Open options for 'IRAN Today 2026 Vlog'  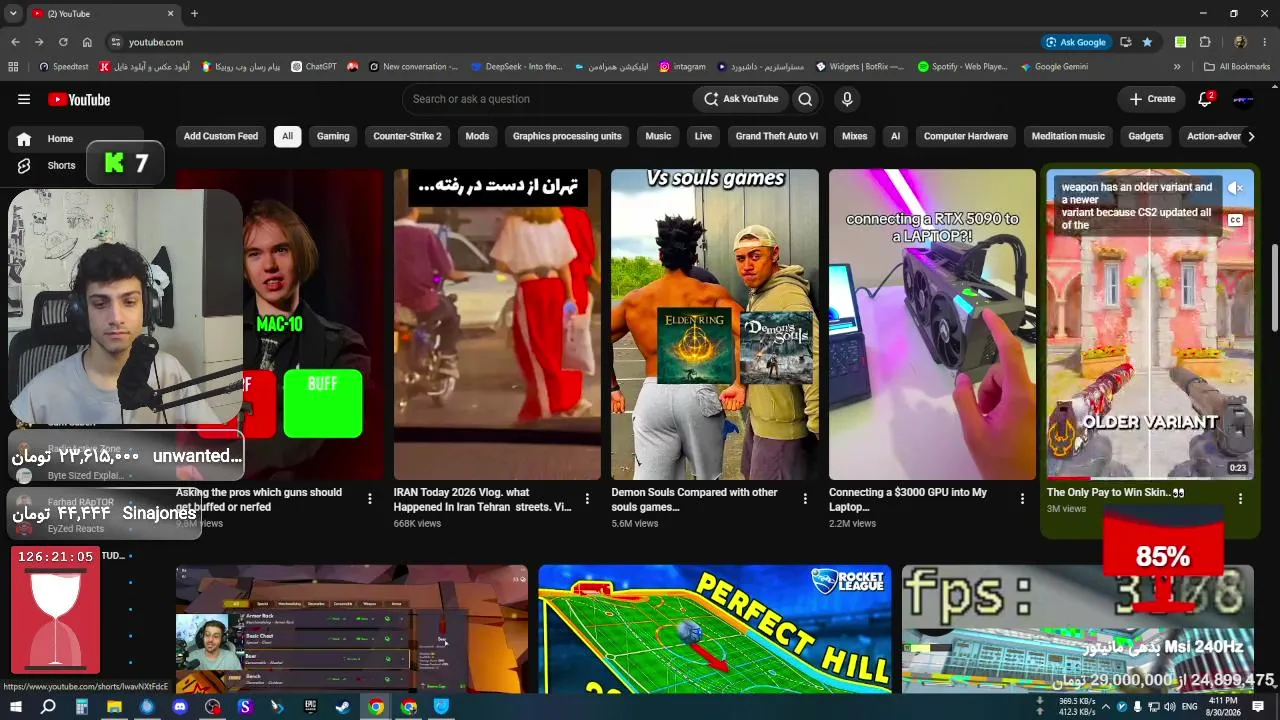coord(587,499)
